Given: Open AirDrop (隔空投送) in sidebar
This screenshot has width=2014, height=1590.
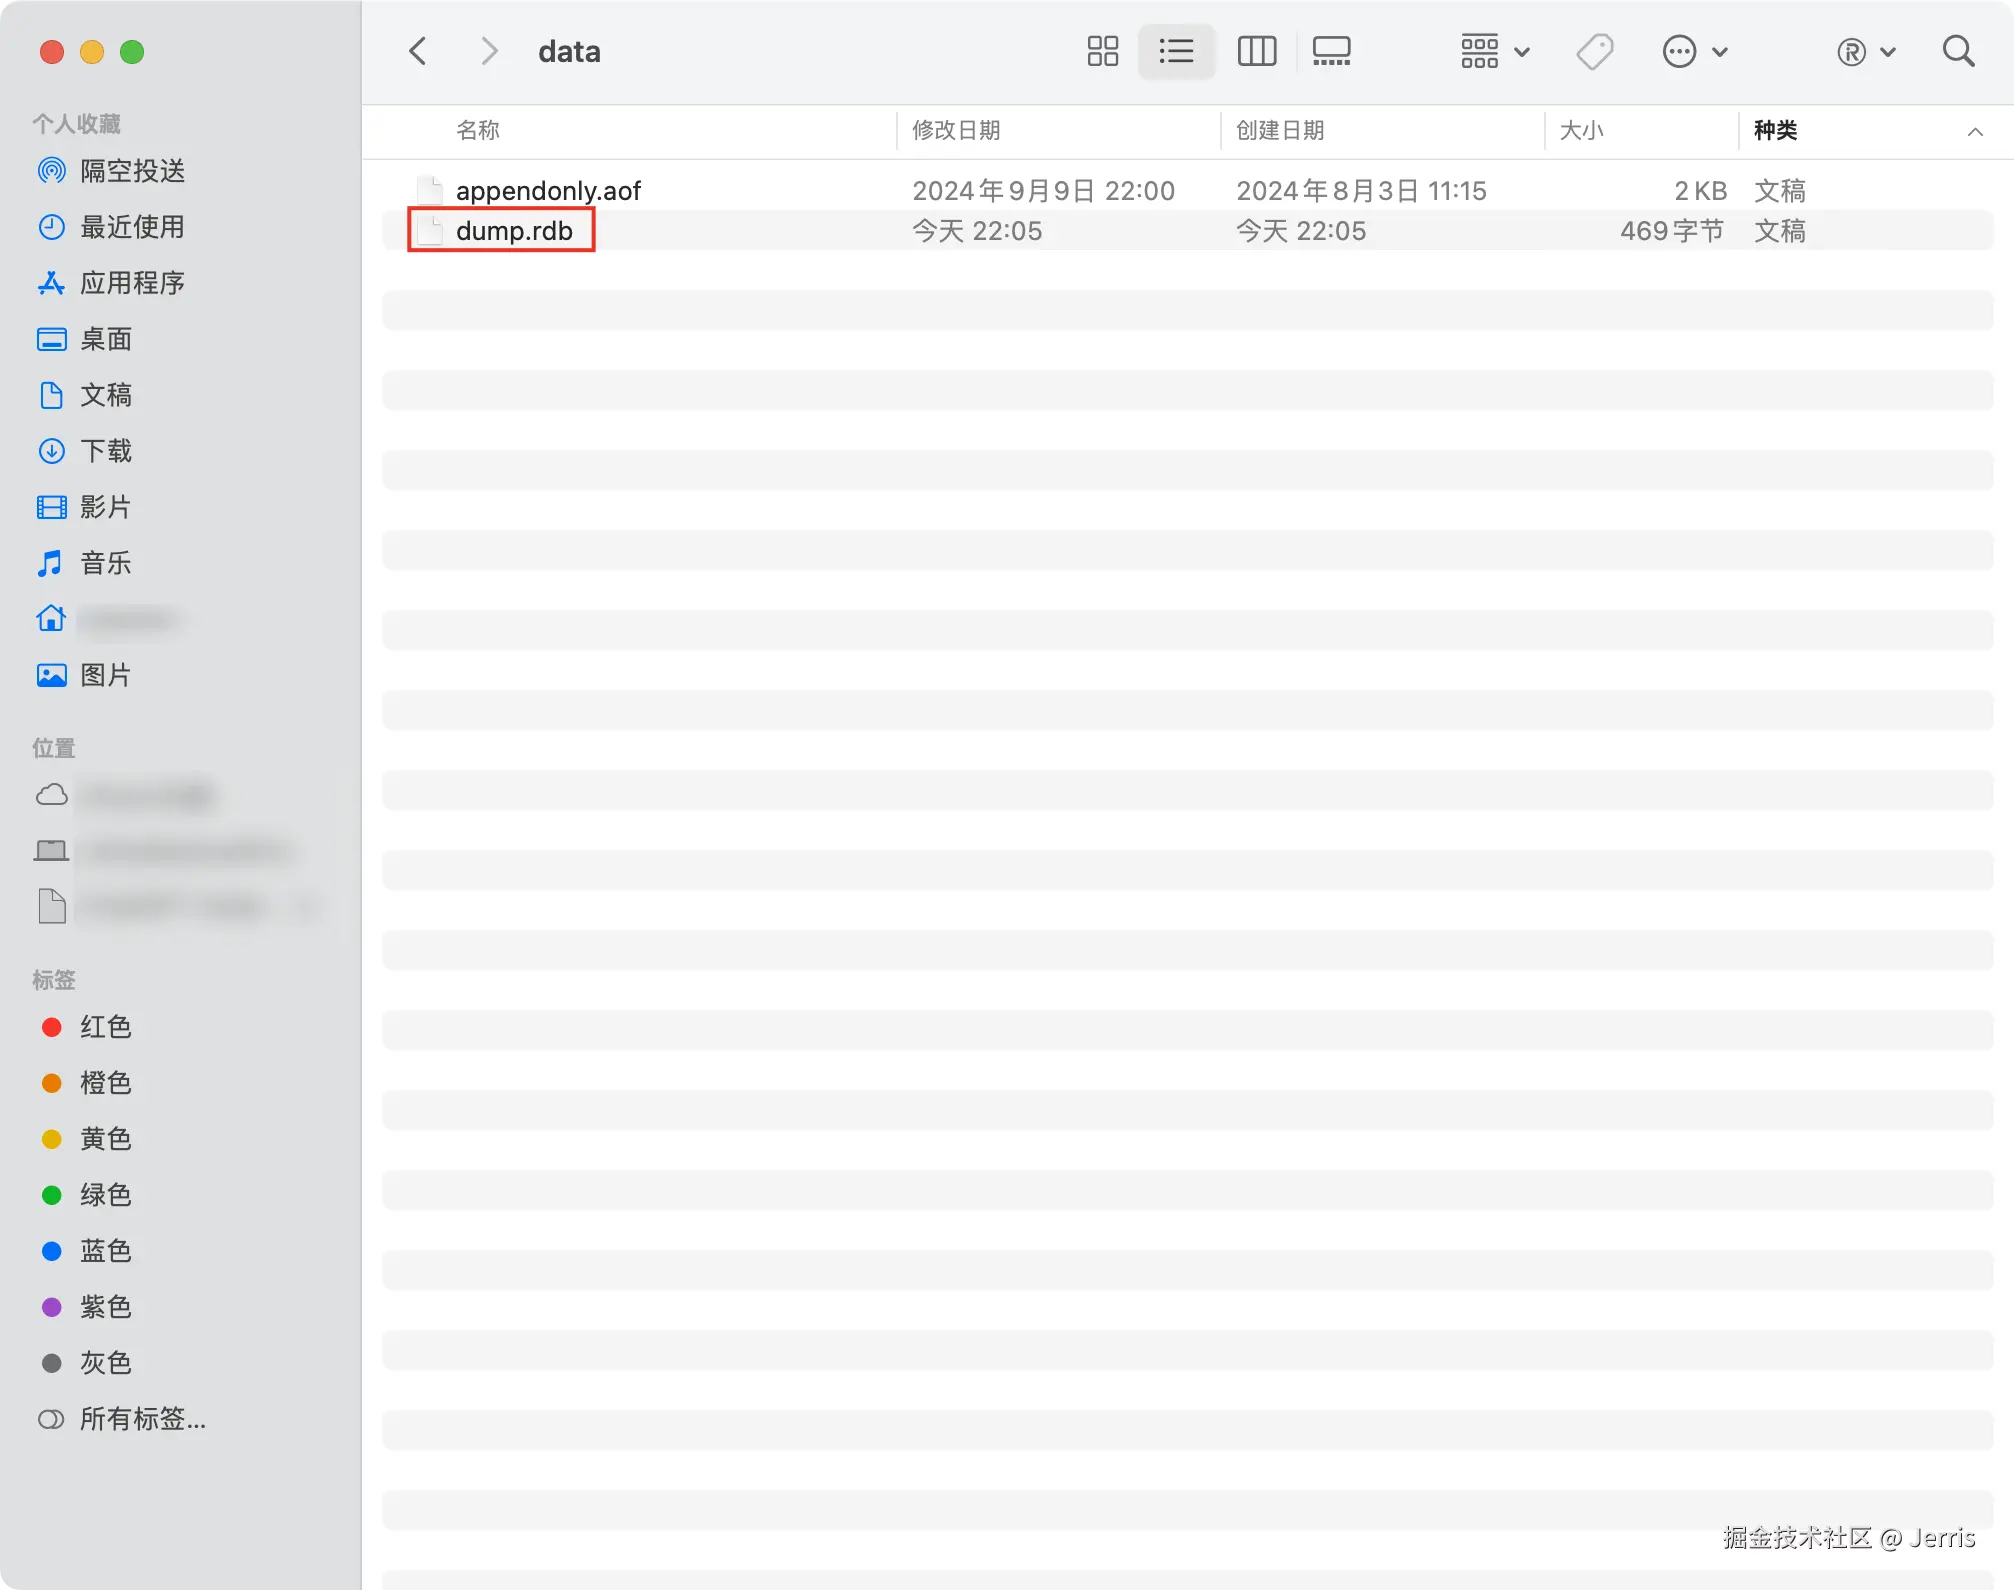Looking at the screenshot, I should (132, 171).
